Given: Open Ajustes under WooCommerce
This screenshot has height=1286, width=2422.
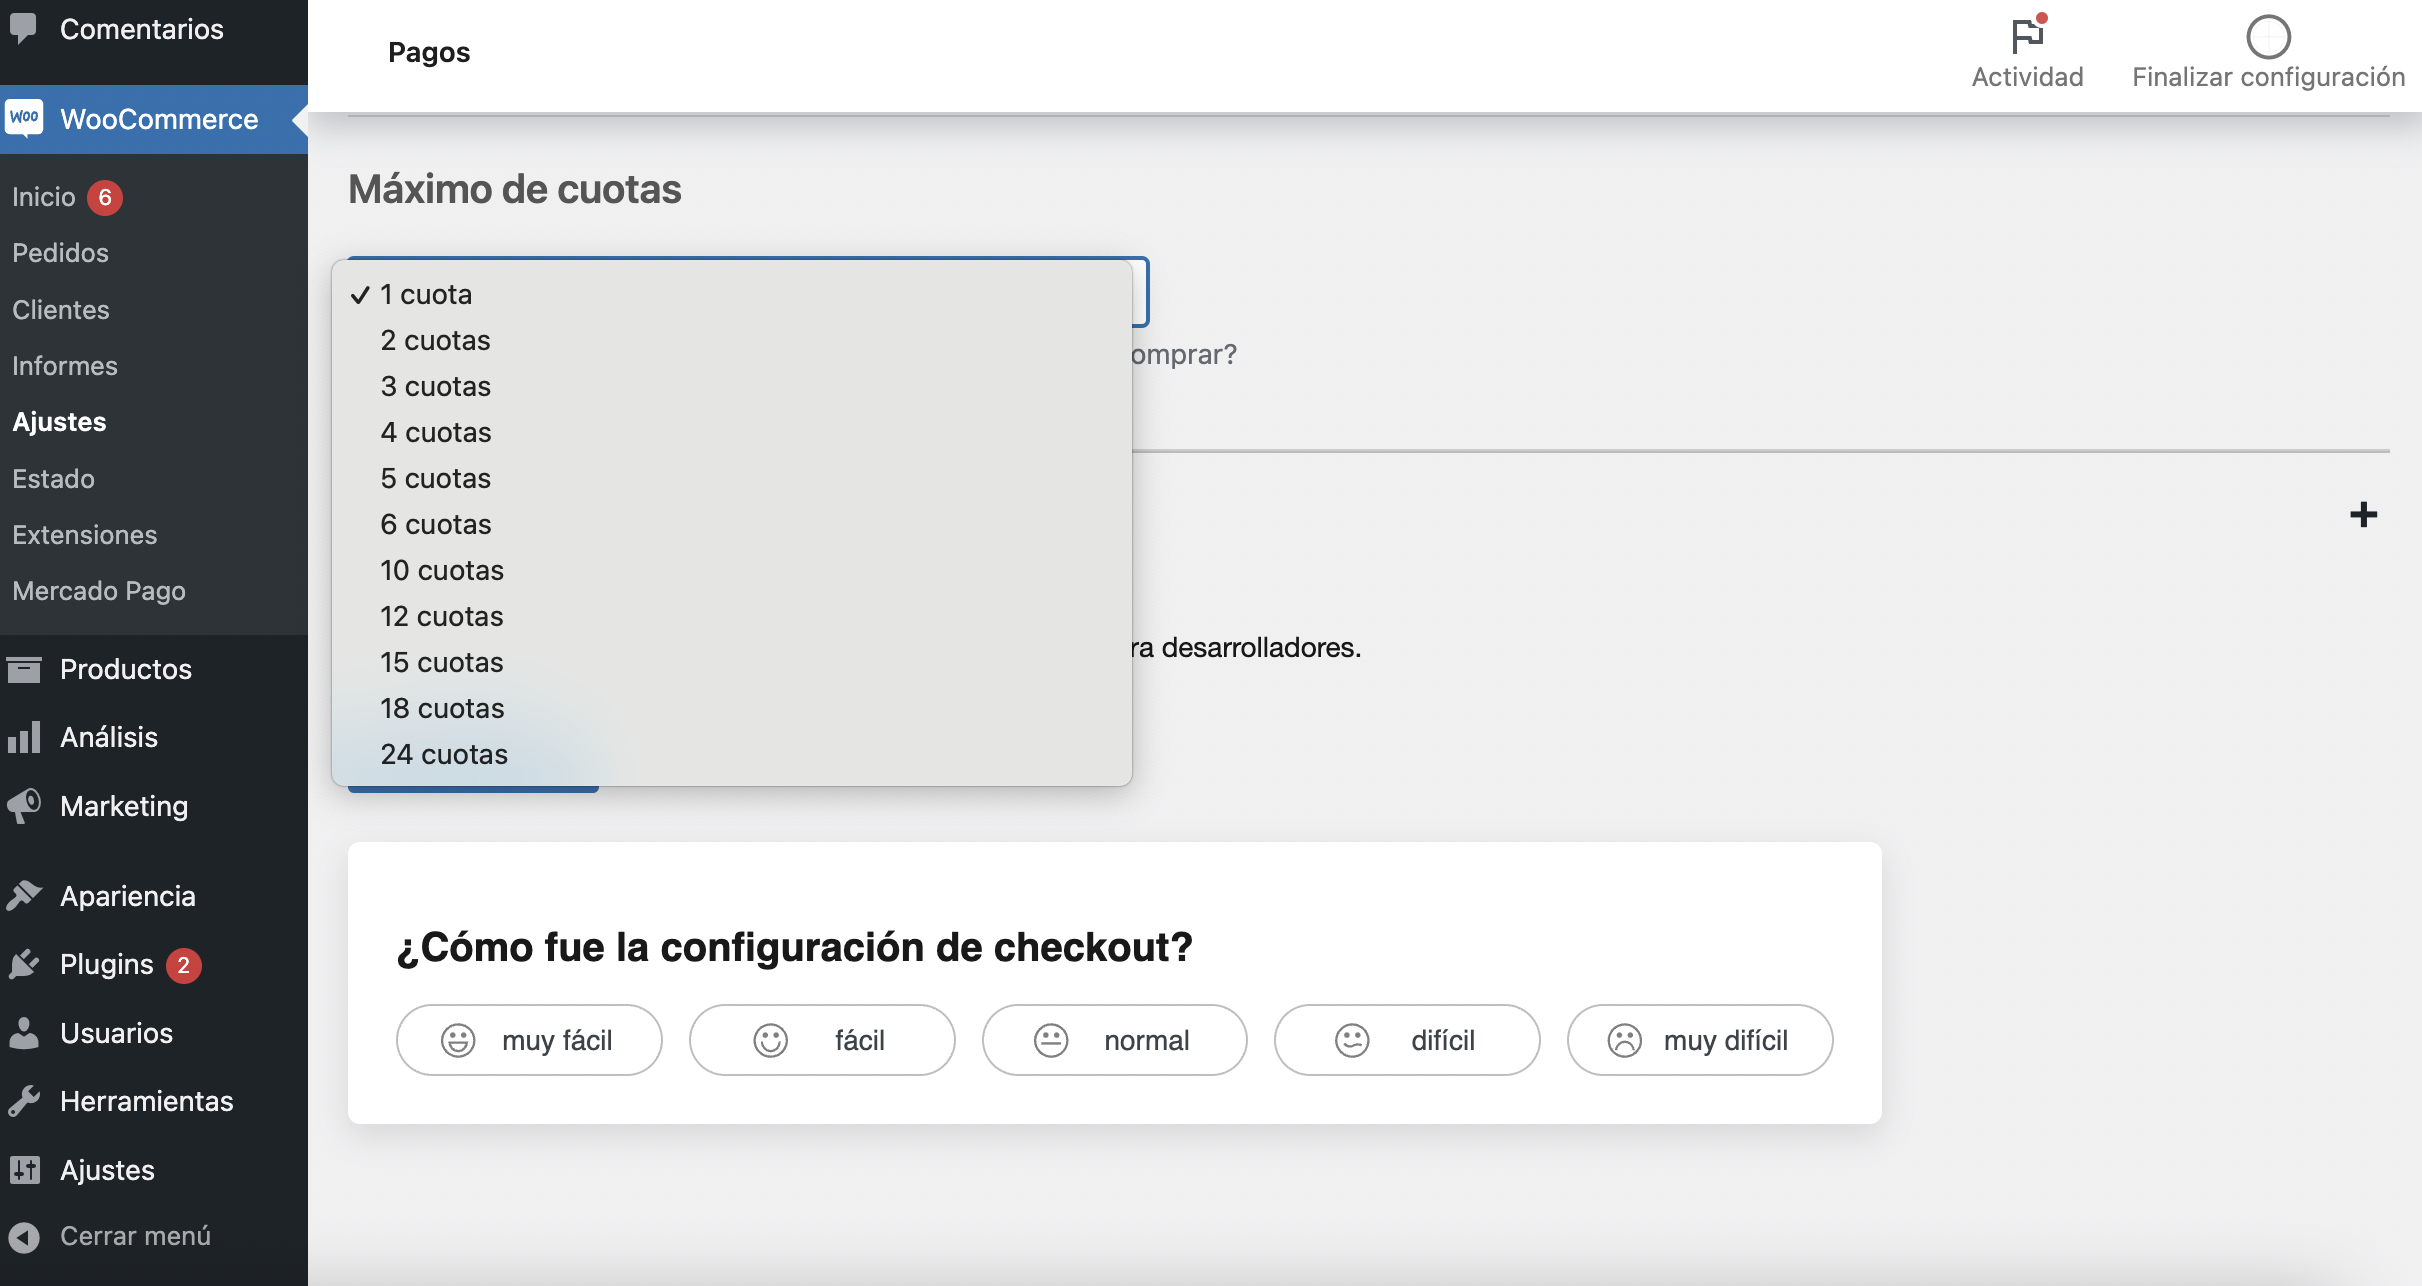Looking at the screenshot, I should coord(59,422).
